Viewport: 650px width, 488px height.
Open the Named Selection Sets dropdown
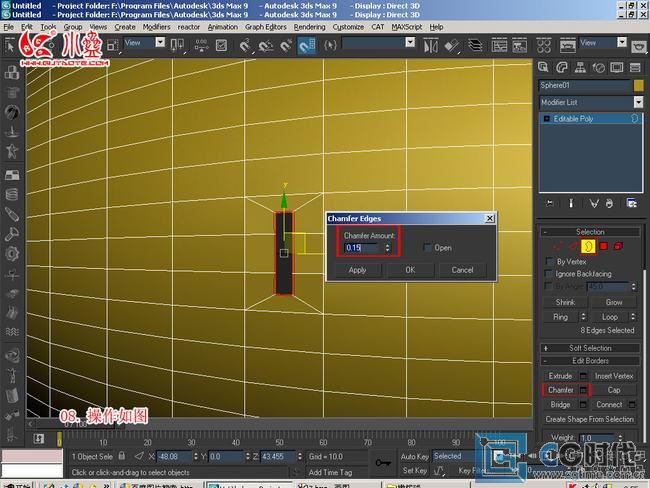tap(410, 42)
